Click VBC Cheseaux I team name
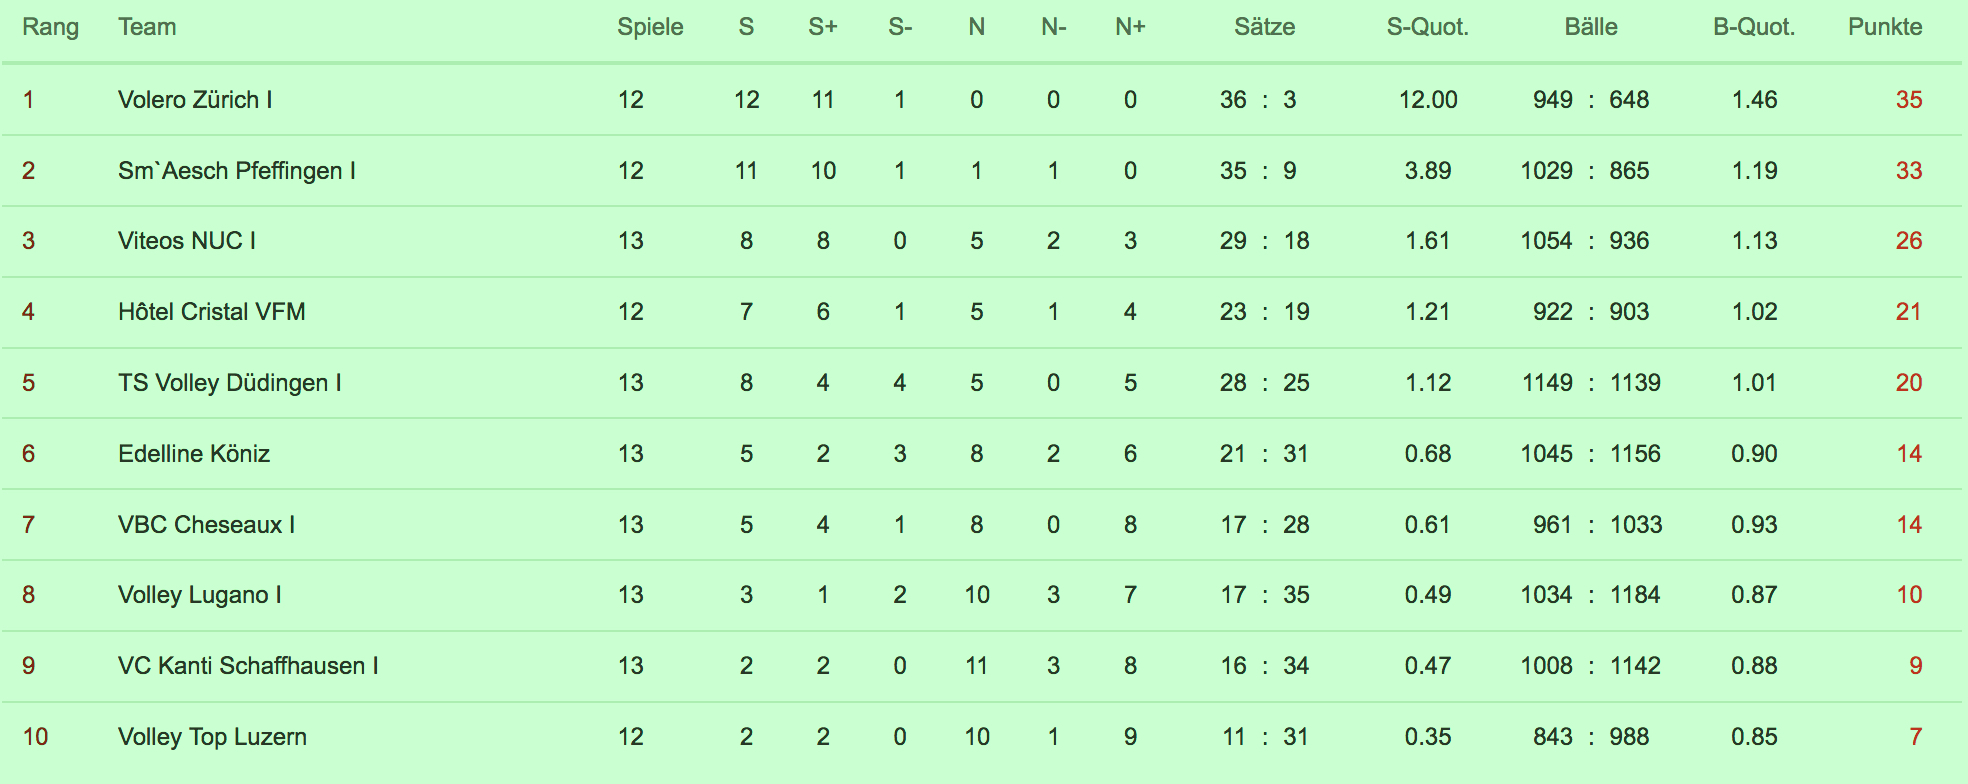This screenshot has height=784, width=1968. (x=206, y=525)
